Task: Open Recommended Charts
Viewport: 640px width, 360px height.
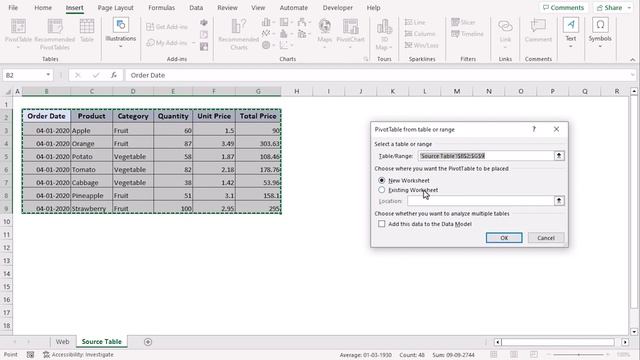Action: click(x=239, y=34)
